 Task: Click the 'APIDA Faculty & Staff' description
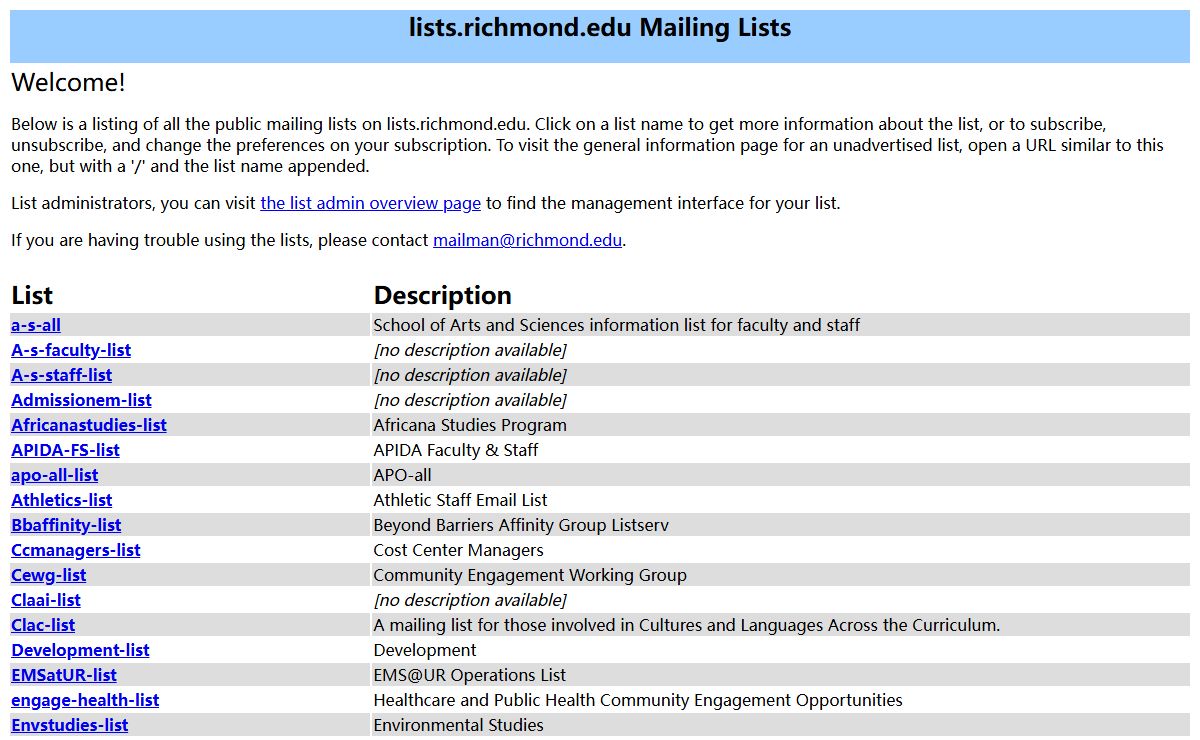tap(456, 450)
